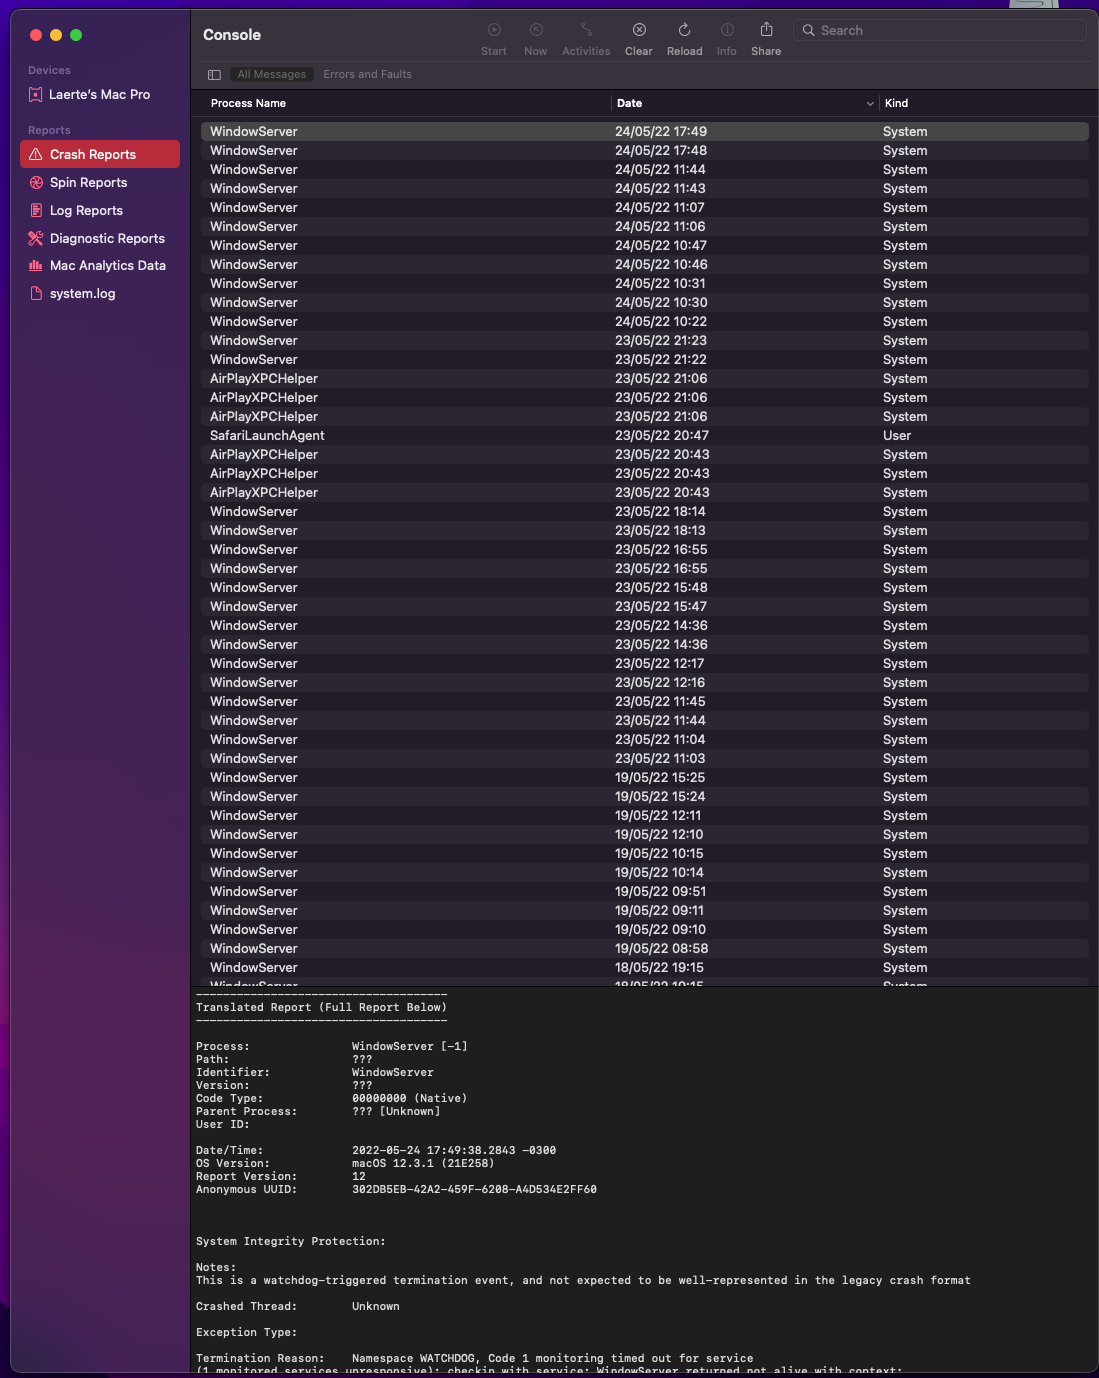
Task: Select WindowServer report dated 19/05/22 08:58
Action: (645, 948)
